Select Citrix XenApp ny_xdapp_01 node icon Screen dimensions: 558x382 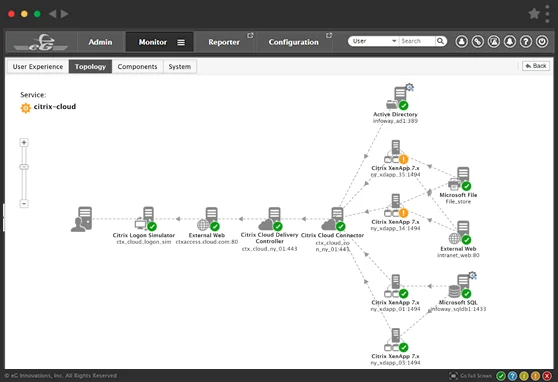396,286
